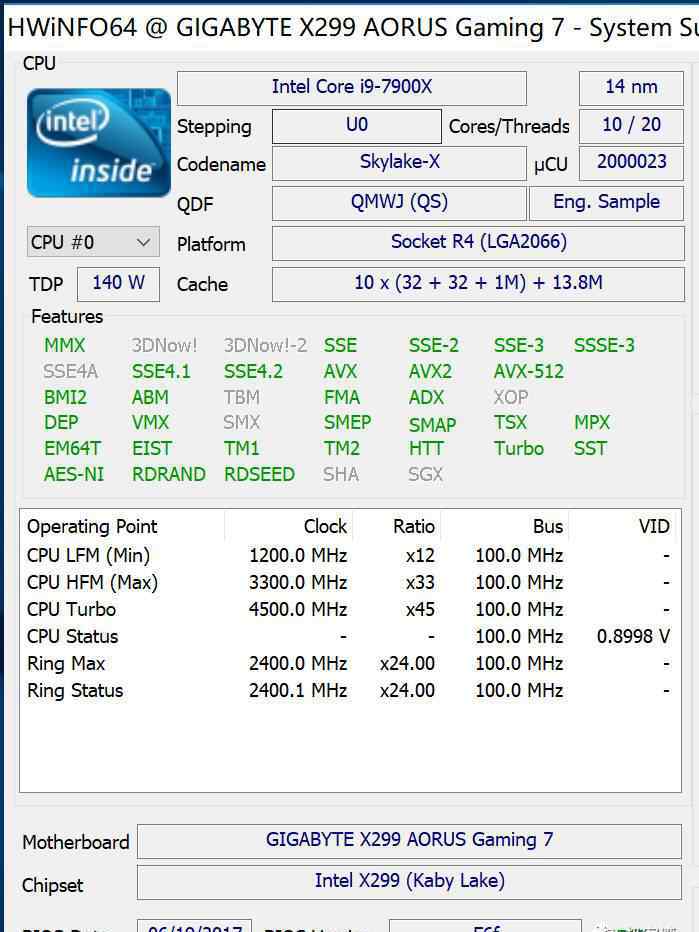
Task: Click the Operating Point column header
Action: pyautogui.click(x=122, y=527)
